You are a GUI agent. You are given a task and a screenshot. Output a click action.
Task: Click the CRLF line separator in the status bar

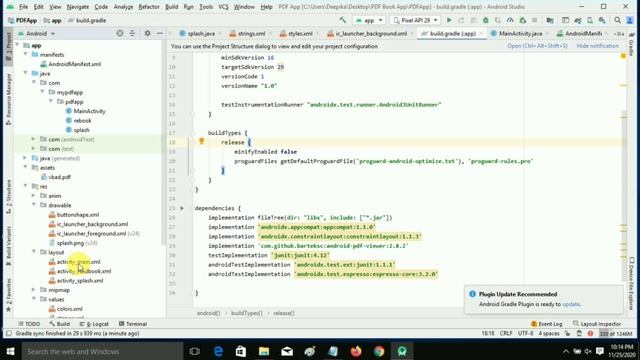pos(506,333)
